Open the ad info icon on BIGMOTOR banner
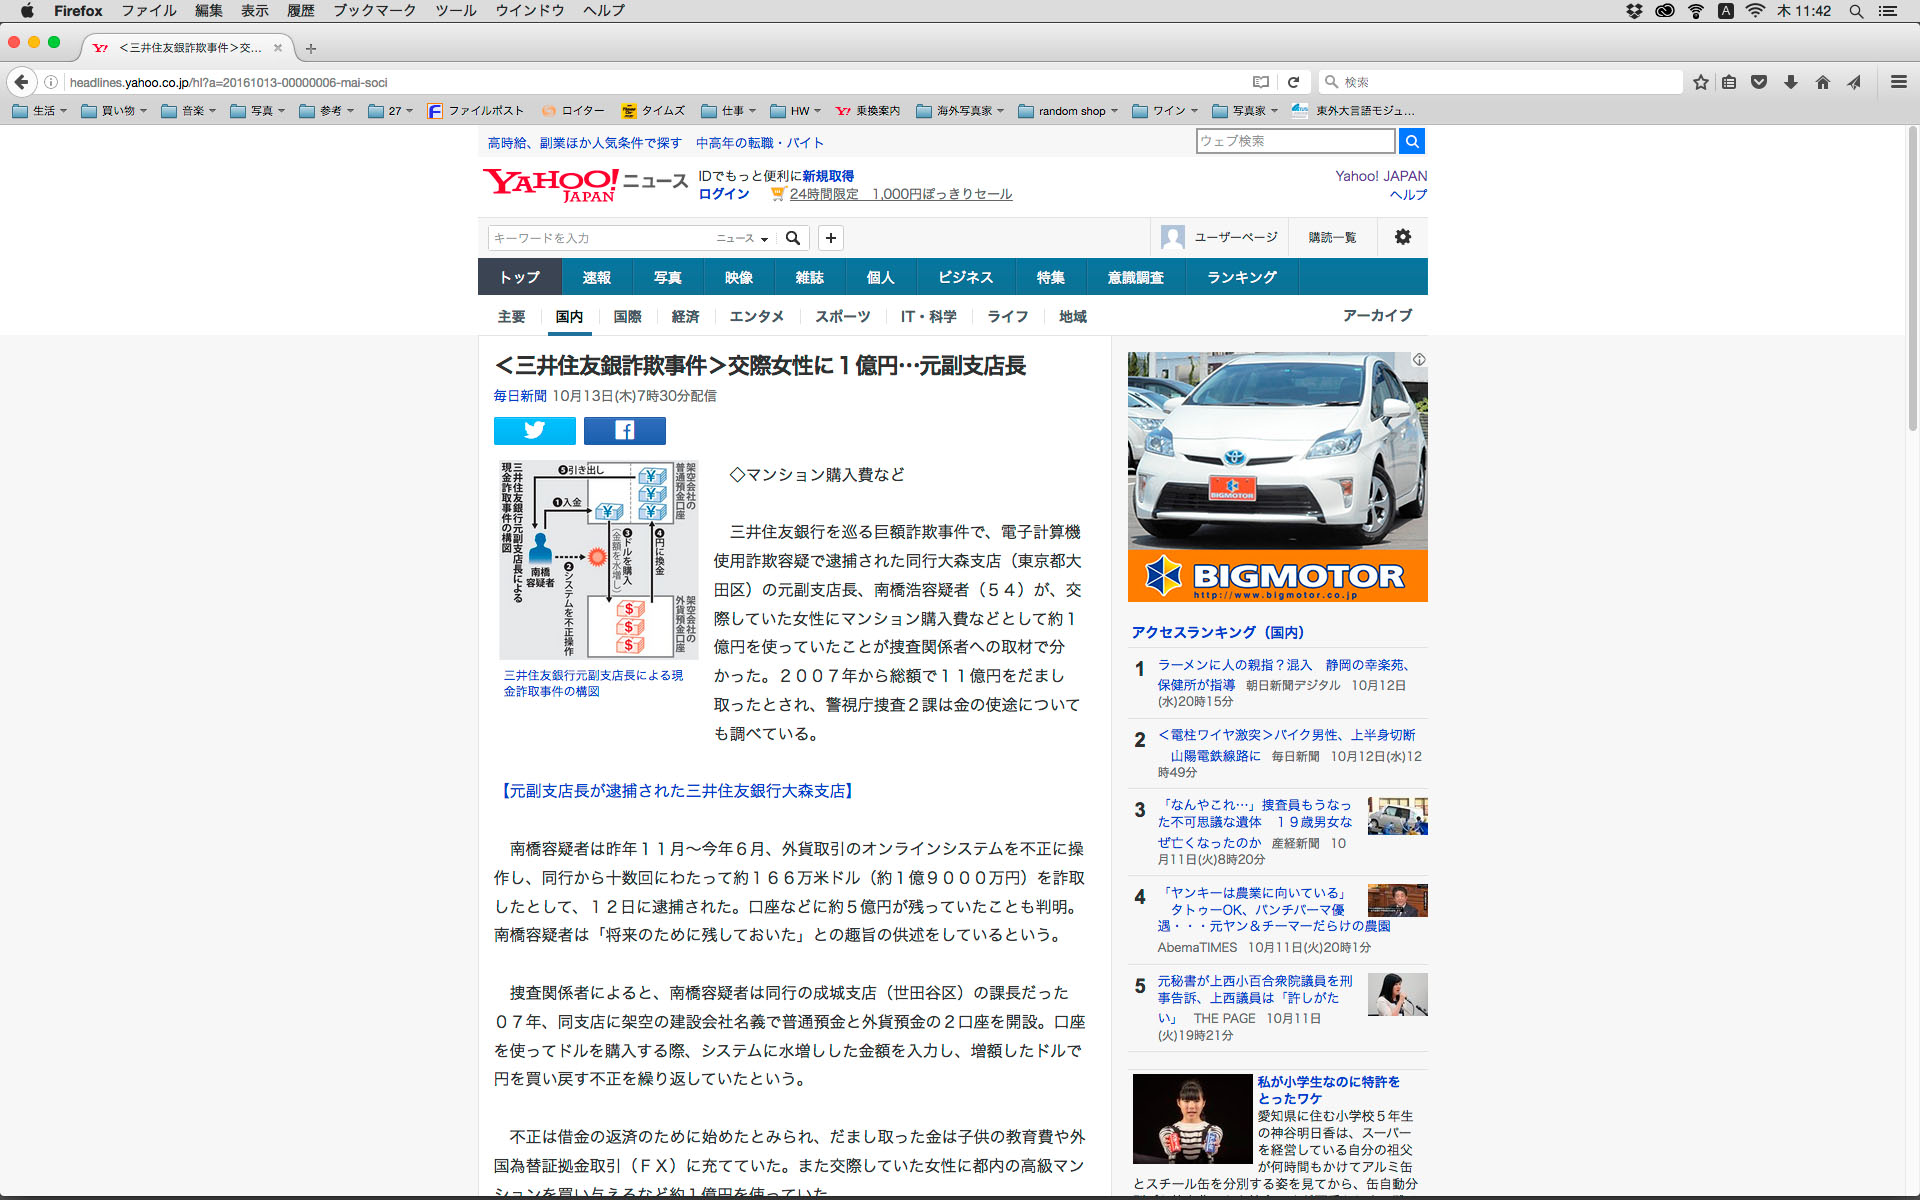1920x1200 pixels. pos(1419,359)
